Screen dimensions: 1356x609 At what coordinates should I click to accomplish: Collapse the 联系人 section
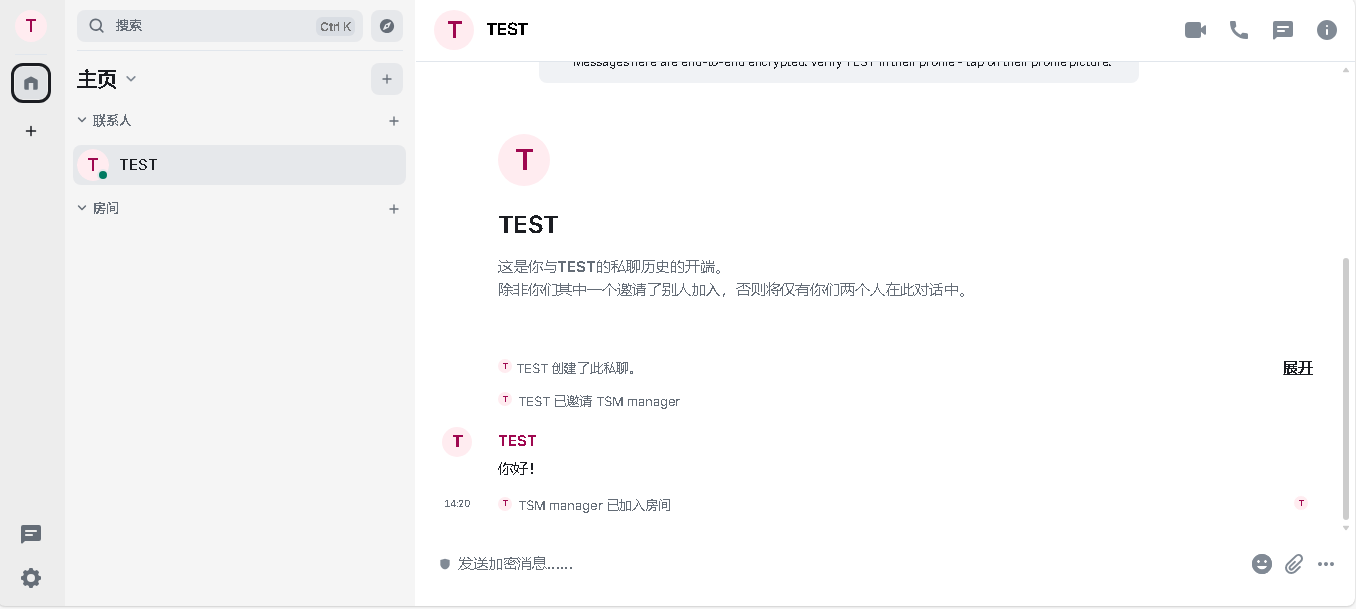pos(82,120)
